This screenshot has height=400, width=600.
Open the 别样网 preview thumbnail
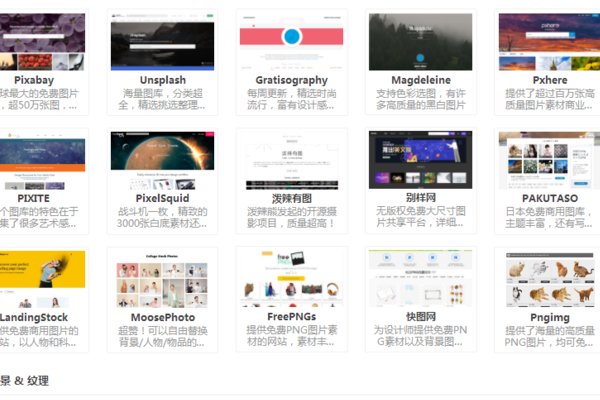[421, 160]
